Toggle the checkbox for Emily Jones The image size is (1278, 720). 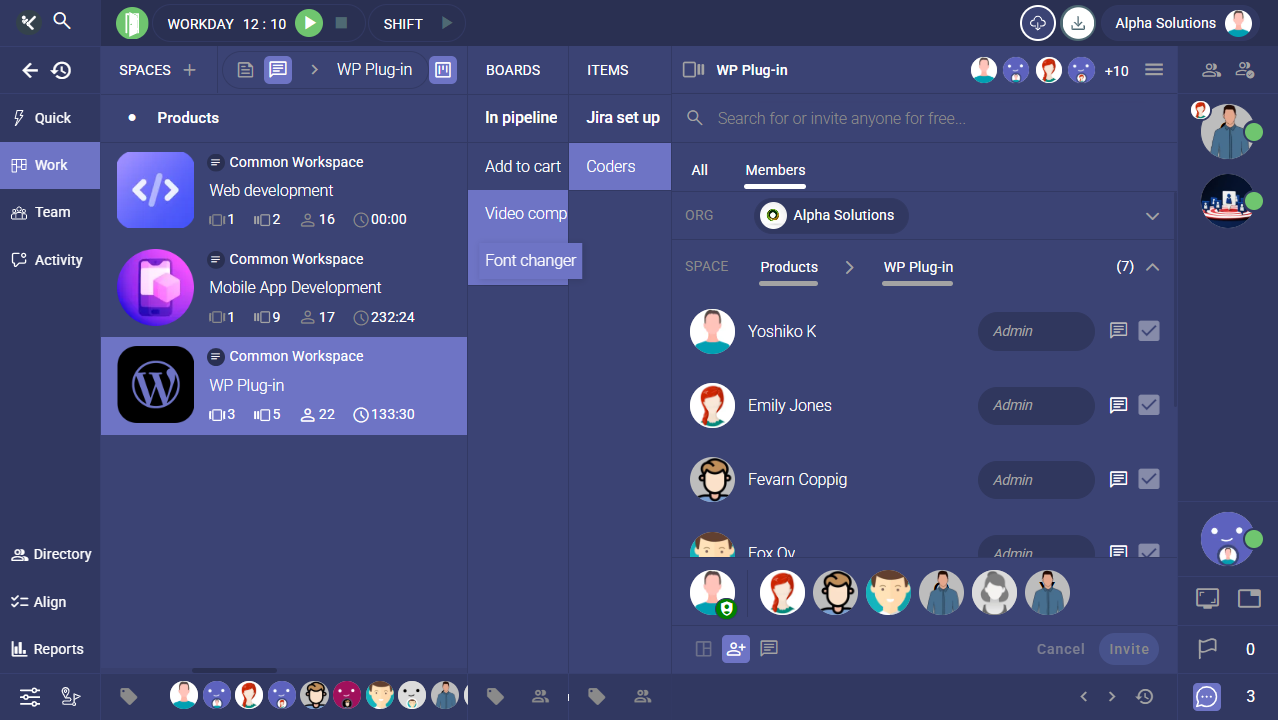[x=1149, y=405]
